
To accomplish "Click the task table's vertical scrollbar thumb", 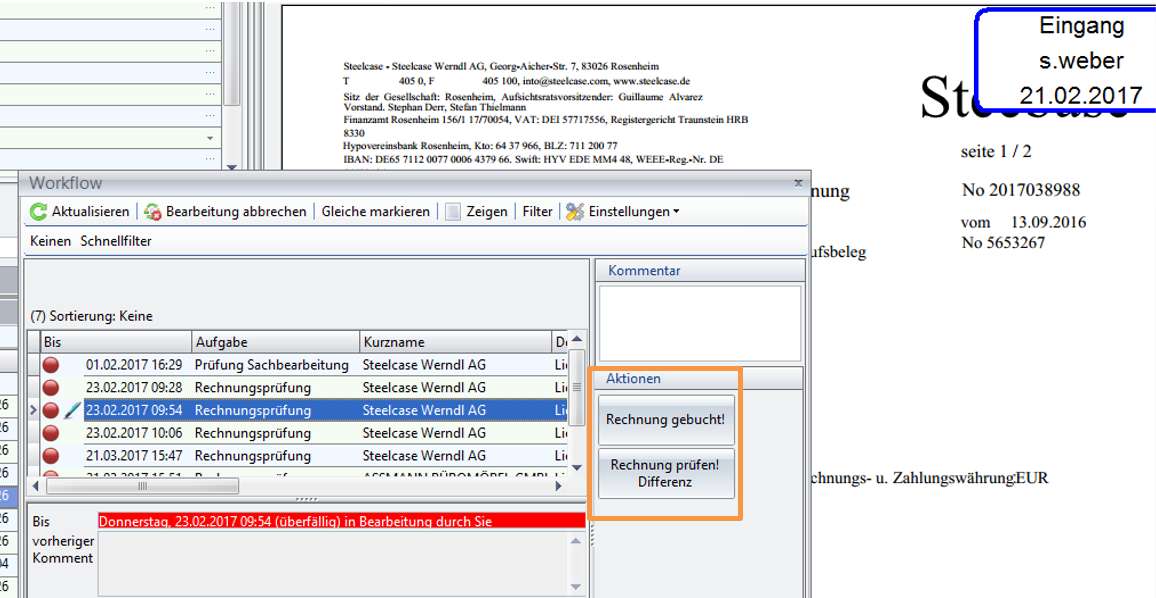I will tap(577, 386).
